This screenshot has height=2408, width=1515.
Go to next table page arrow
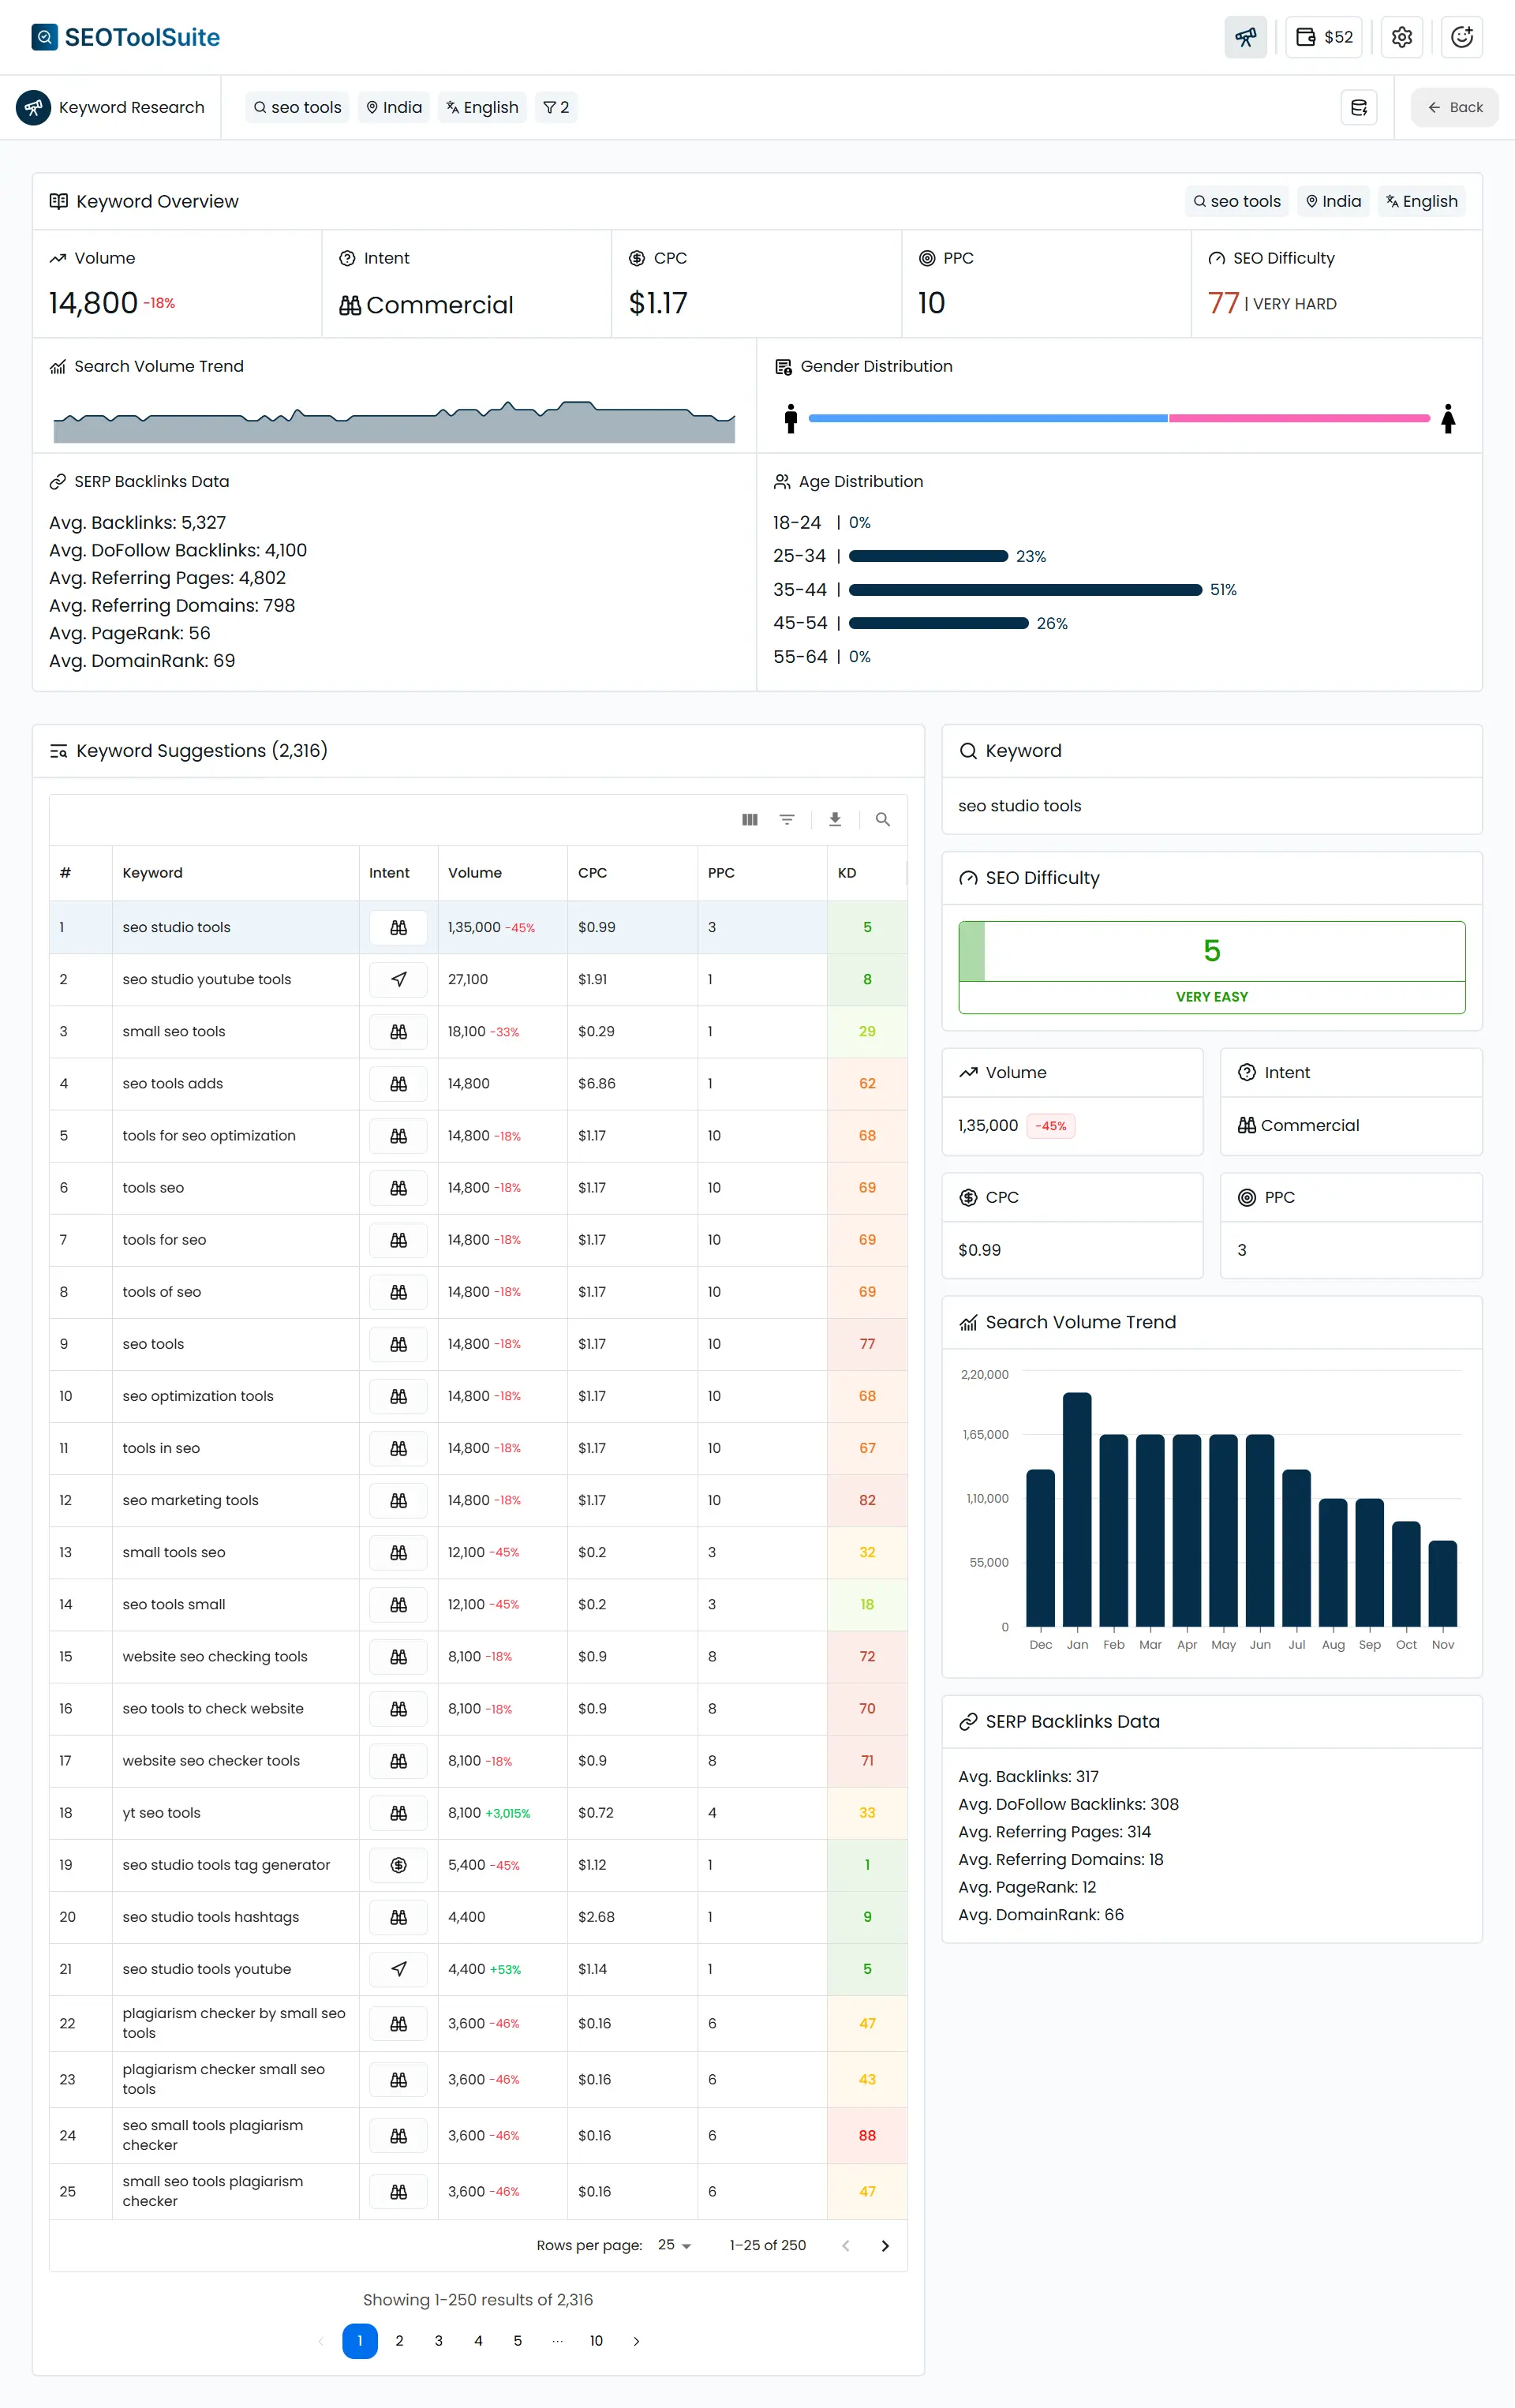coord(884,2245)
